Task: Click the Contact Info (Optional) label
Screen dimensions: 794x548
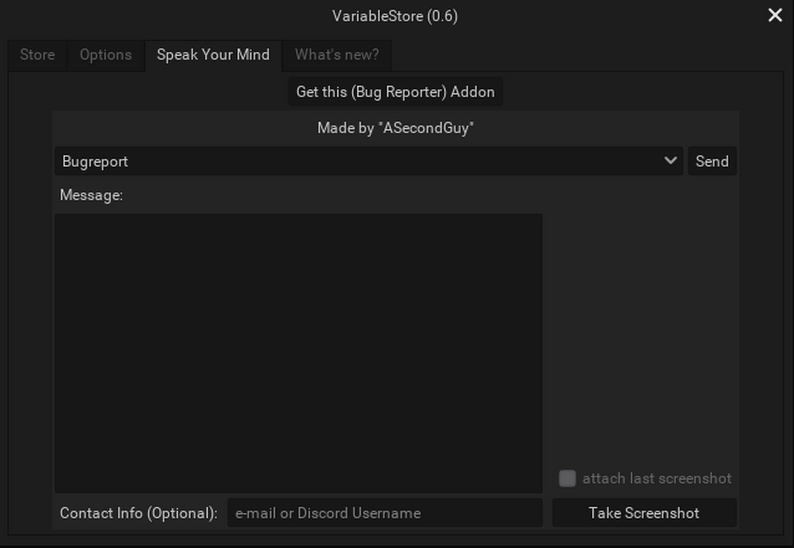Action: click(138, 513)
